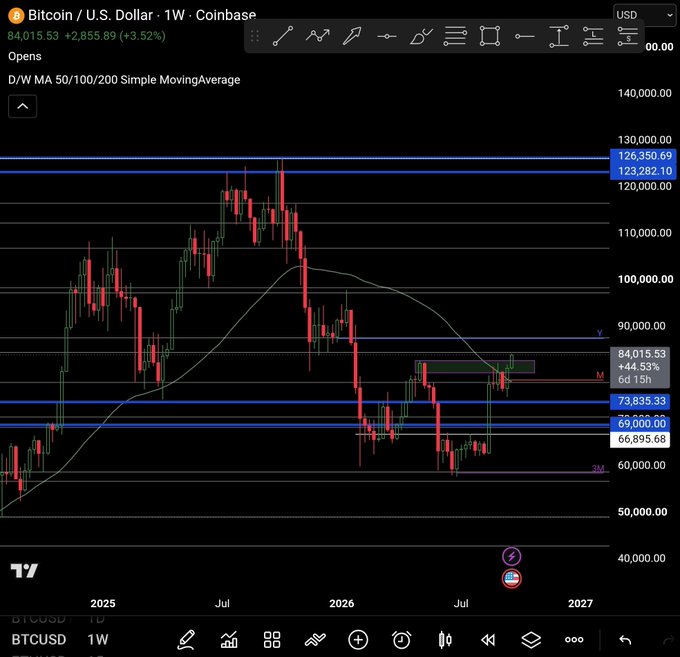This screenshot has height=657, width=680.
Task: Select the path polyline tool
Action: (x=317, y=36)
